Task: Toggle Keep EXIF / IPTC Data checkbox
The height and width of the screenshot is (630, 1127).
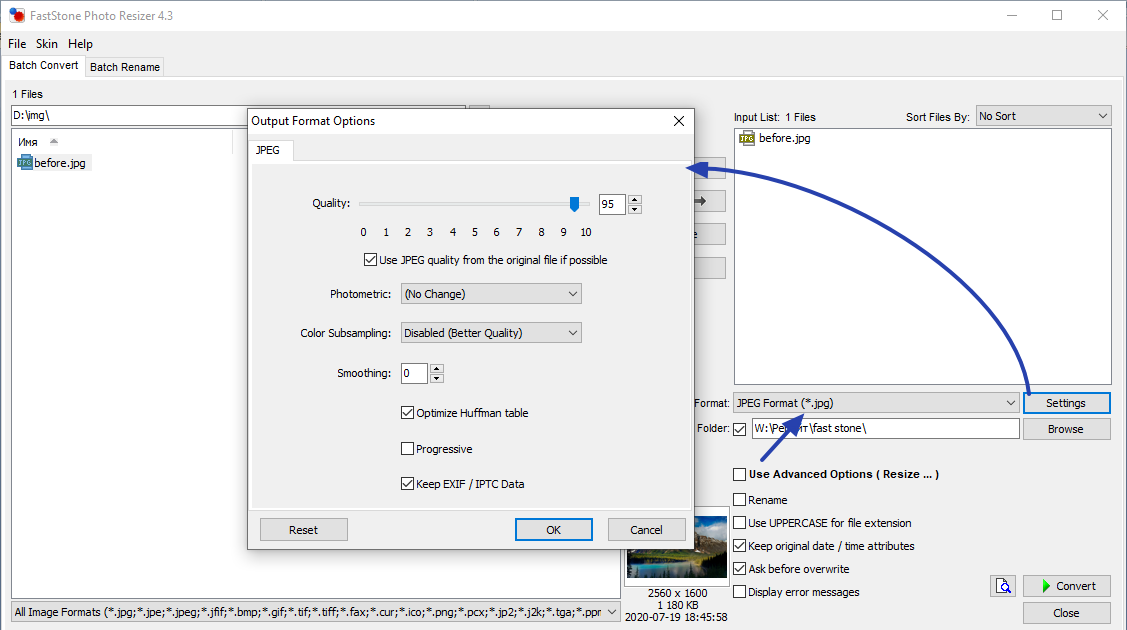Action: (x=408, y=484)
